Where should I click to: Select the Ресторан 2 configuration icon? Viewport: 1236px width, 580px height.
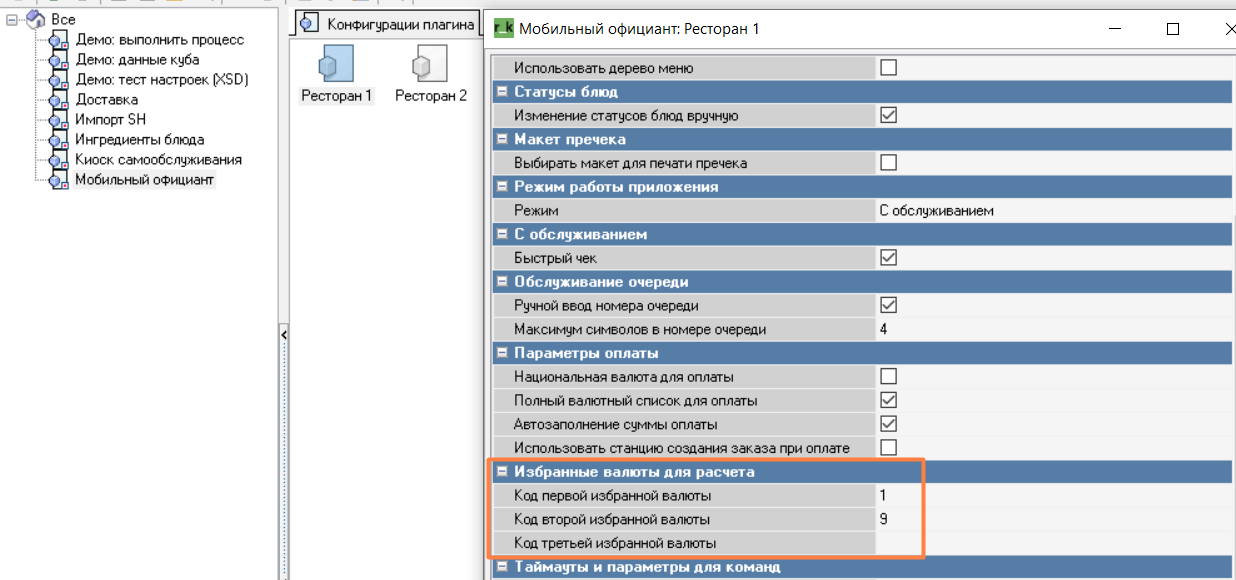tap(430, 66)
